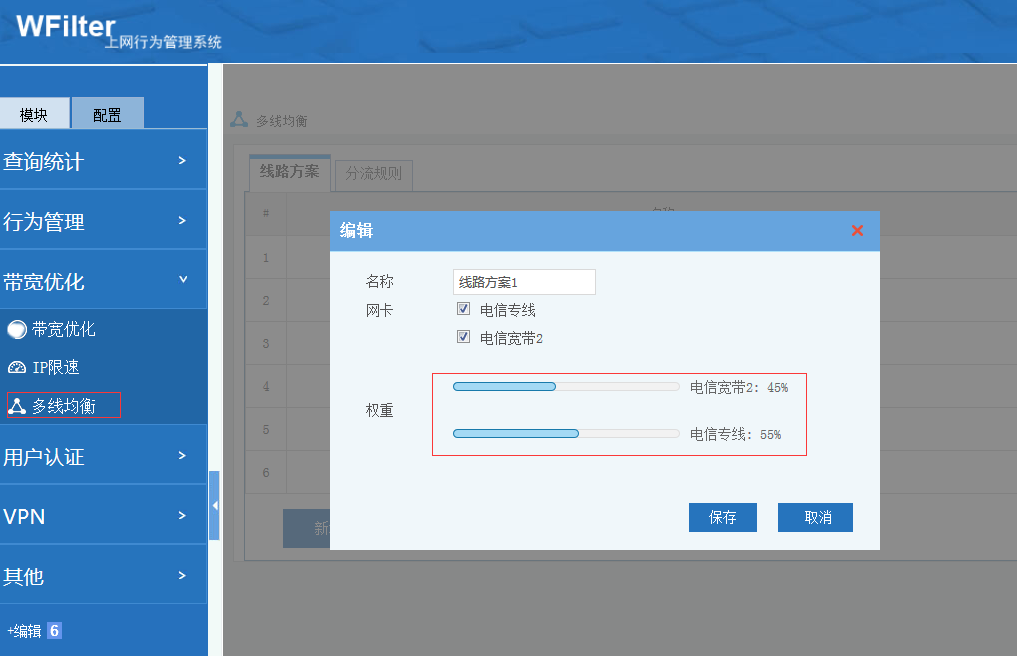Image resolution: width=1017 pixels, height=656 pixels.
Task: Click the bandwidth optimization icon (带宽优化)
Action: [17, 329]
